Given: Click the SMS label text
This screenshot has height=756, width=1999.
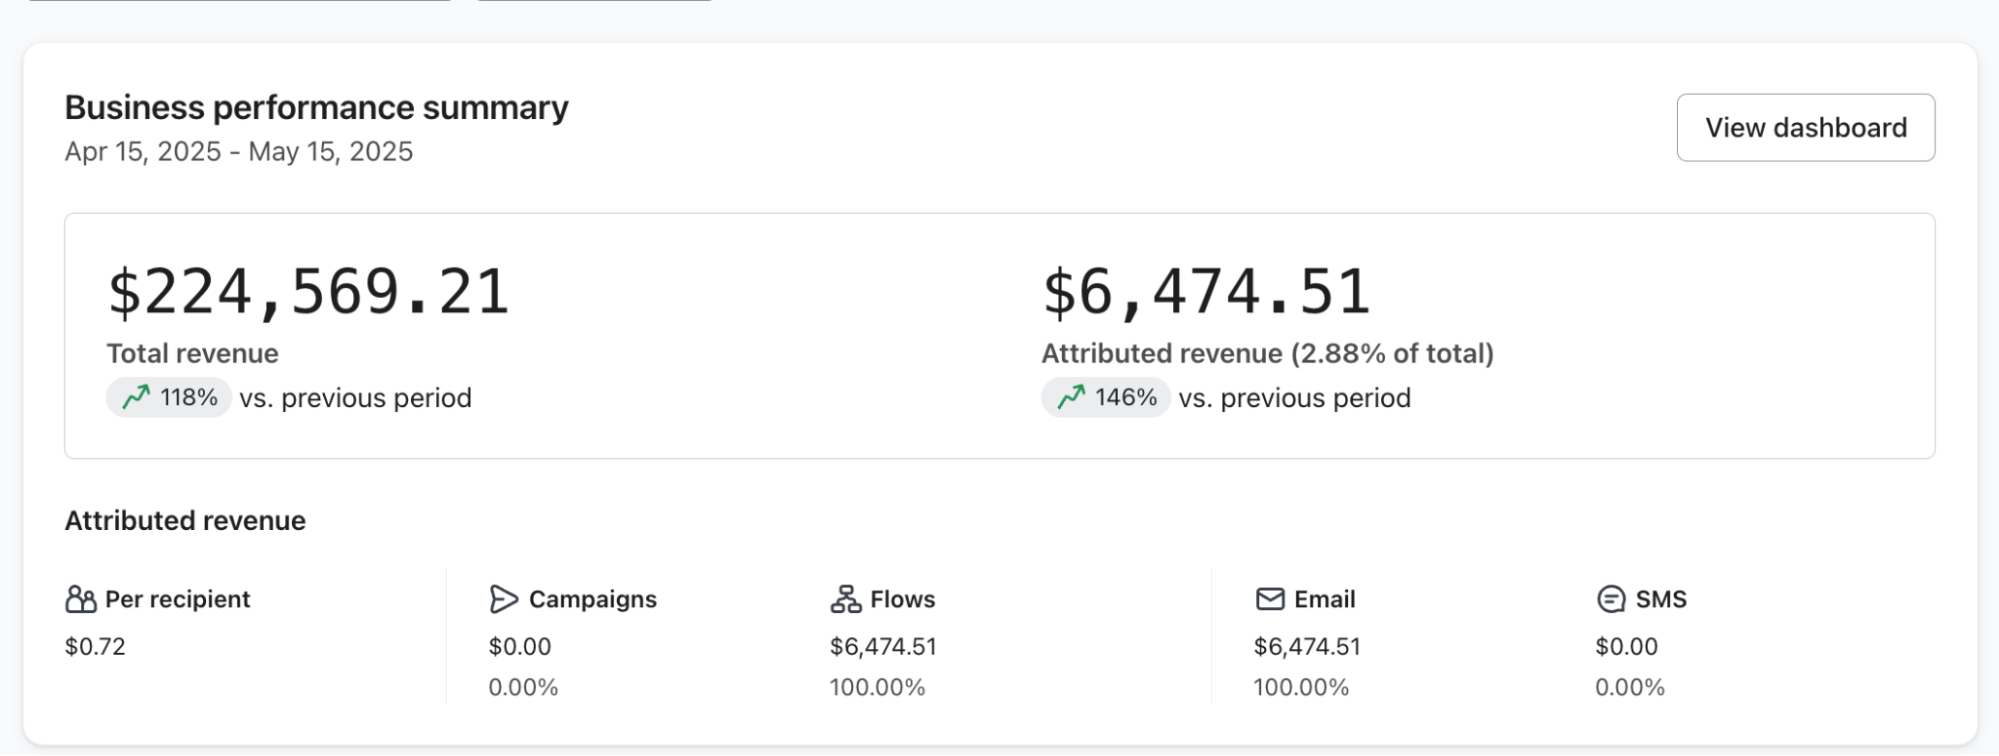Looking at the screenshot, I should 1661,599.
